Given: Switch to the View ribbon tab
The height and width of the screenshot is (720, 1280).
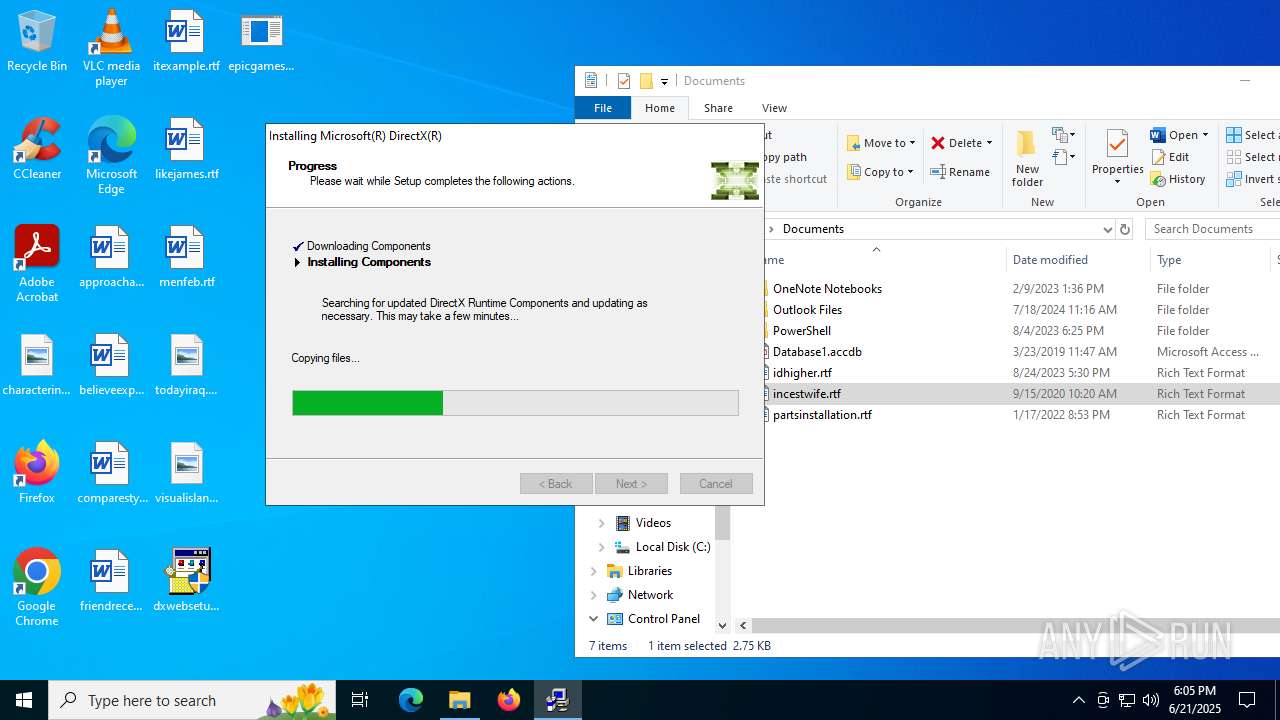Looking at the screenshot, I should tap(774, 108).
